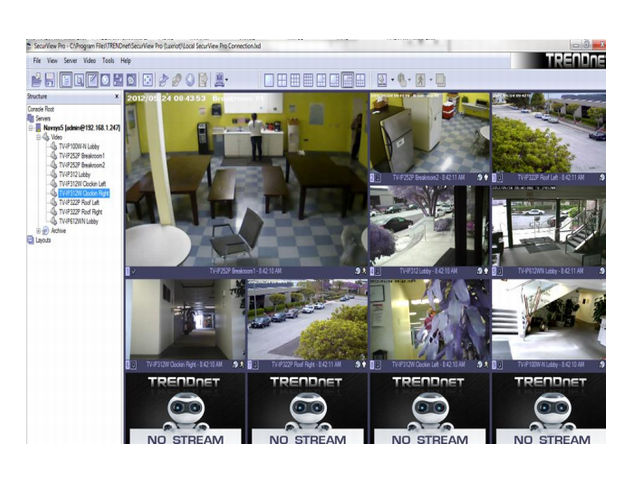Click audio icon on Breakroom2 feed title bar
Viewport: 640px width, 480px height.
point(480,178)
